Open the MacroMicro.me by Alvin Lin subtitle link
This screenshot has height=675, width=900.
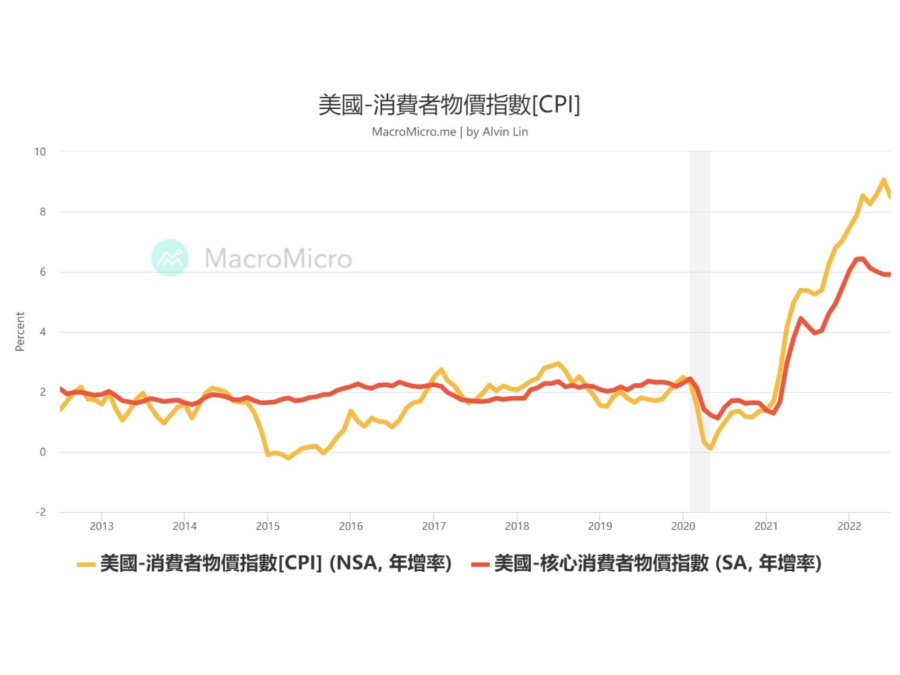click(449, 132)
